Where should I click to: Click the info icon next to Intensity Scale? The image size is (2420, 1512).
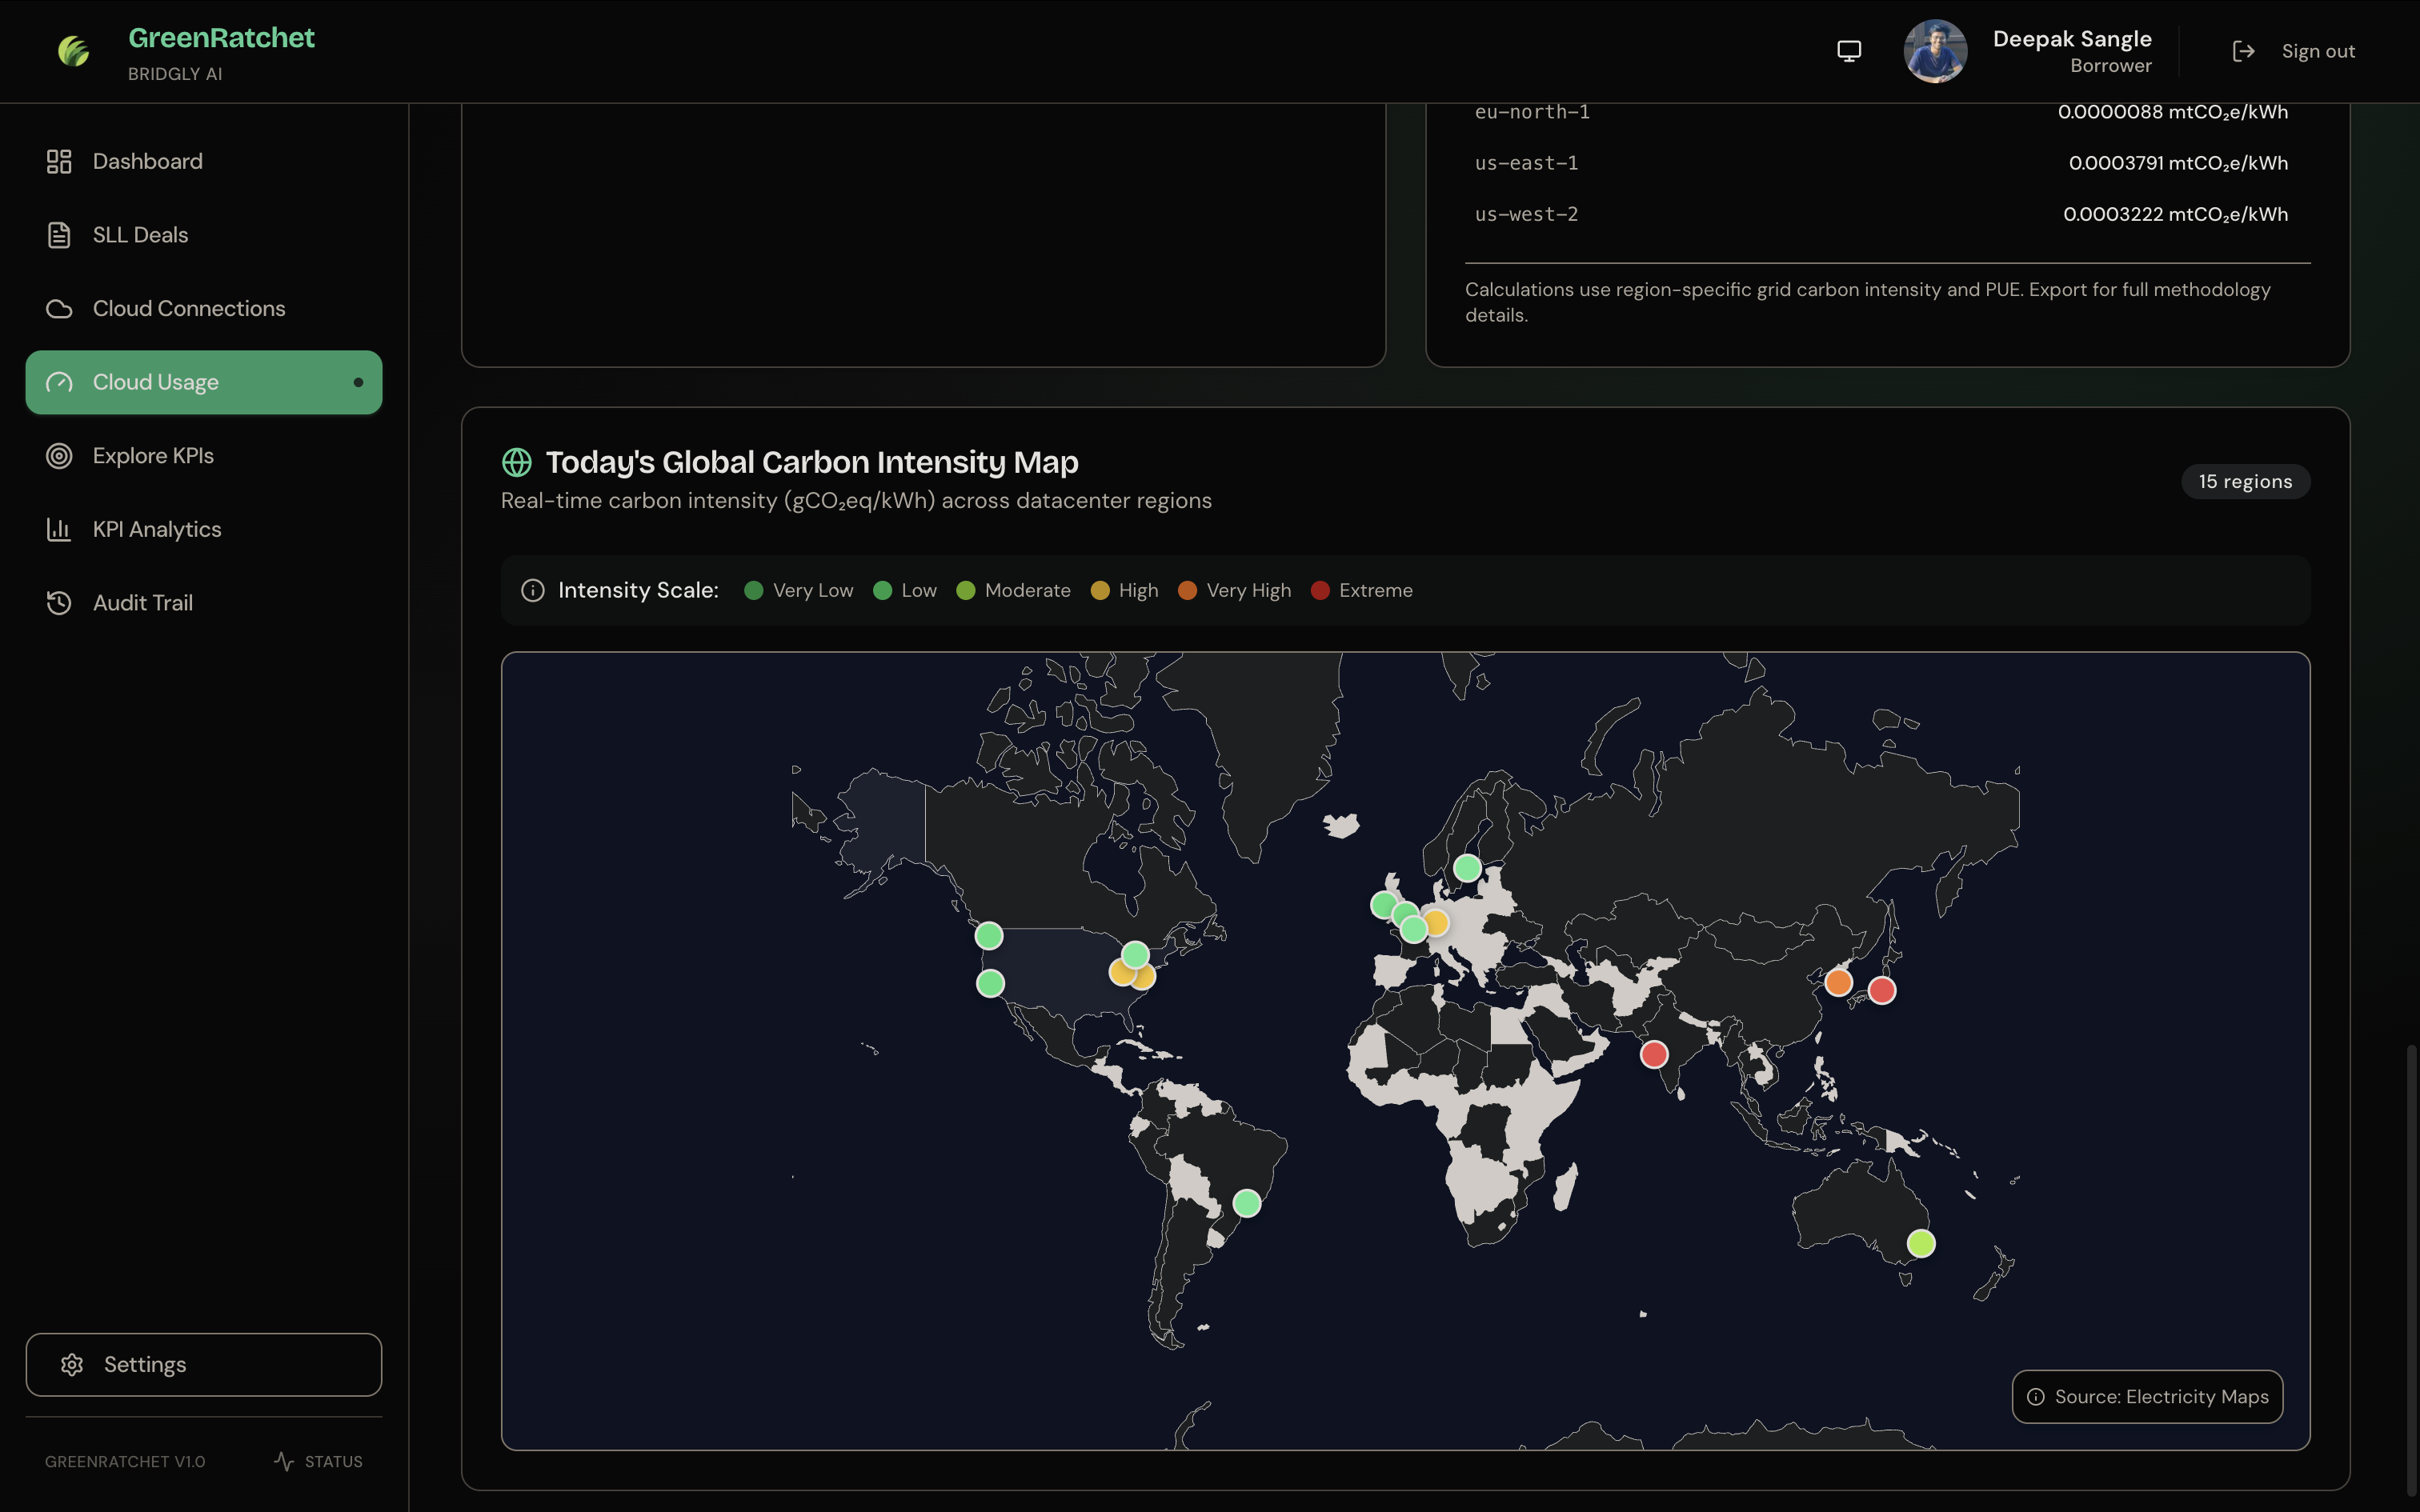533,590
